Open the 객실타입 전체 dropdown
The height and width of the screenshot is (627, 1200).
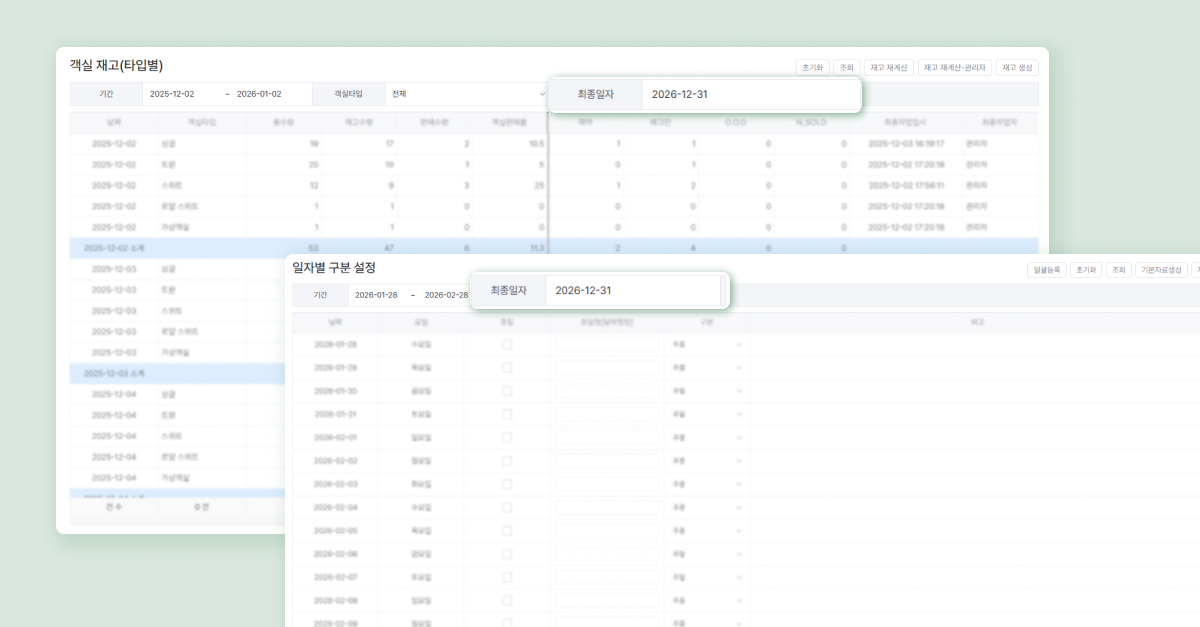[468, 94]
